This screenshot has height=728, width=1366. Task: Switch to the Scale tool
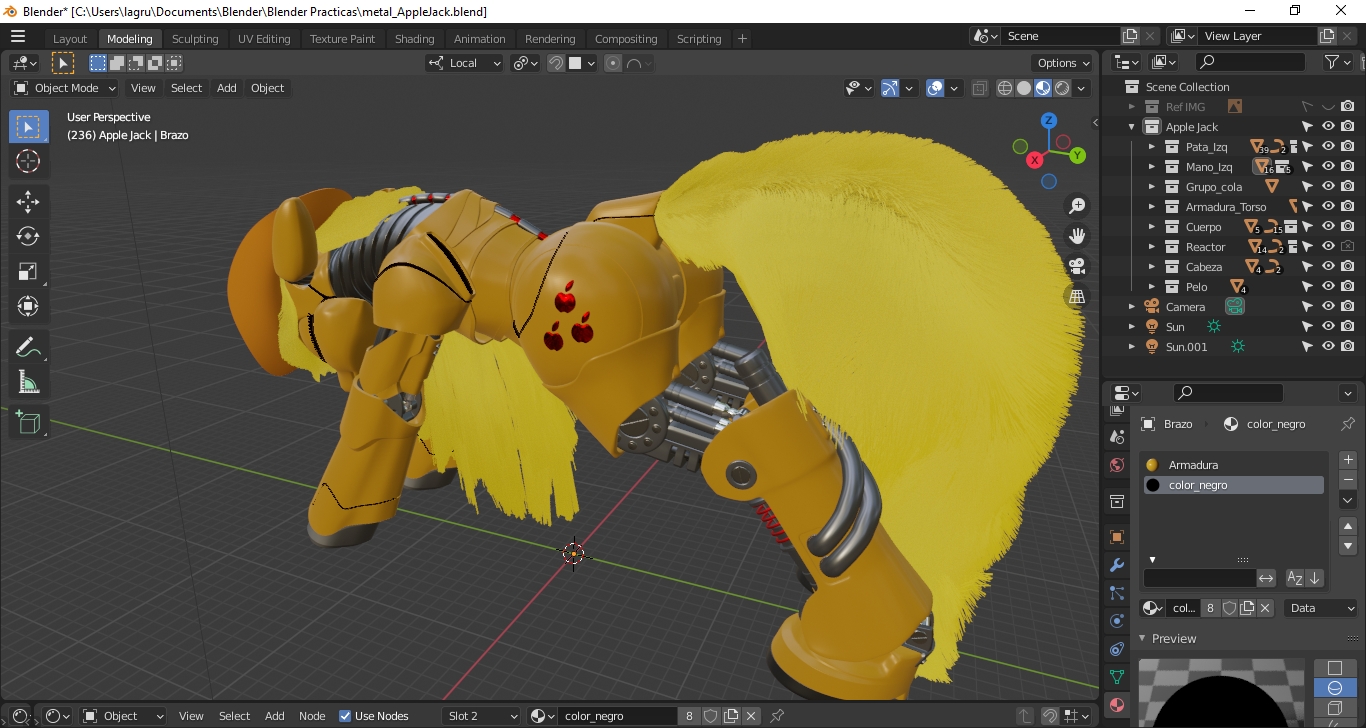click(x=28, y=271)
